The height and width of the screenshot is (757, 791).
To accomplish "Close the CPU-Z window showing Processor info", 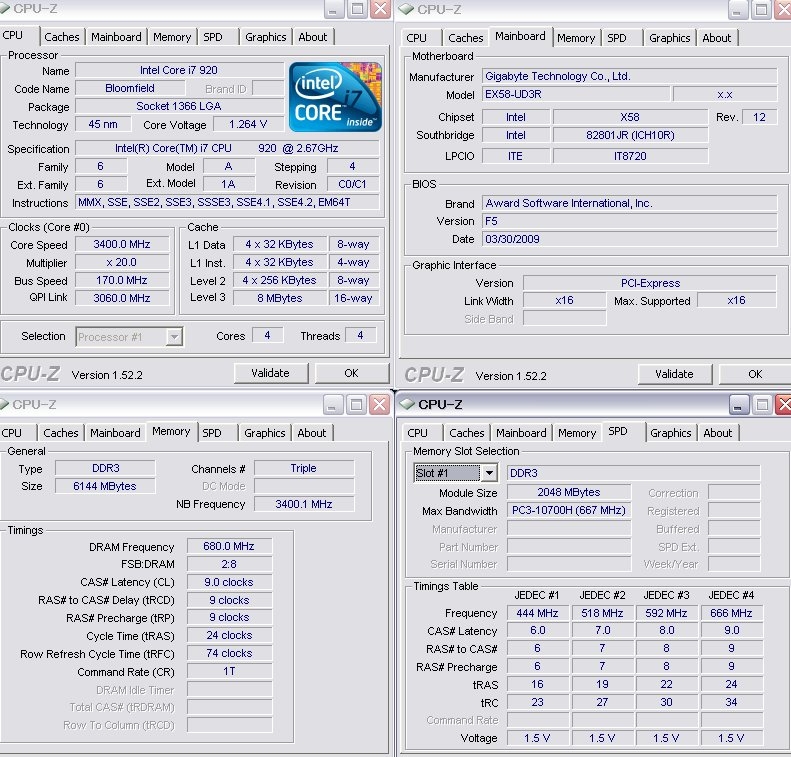I will [380, 9].
